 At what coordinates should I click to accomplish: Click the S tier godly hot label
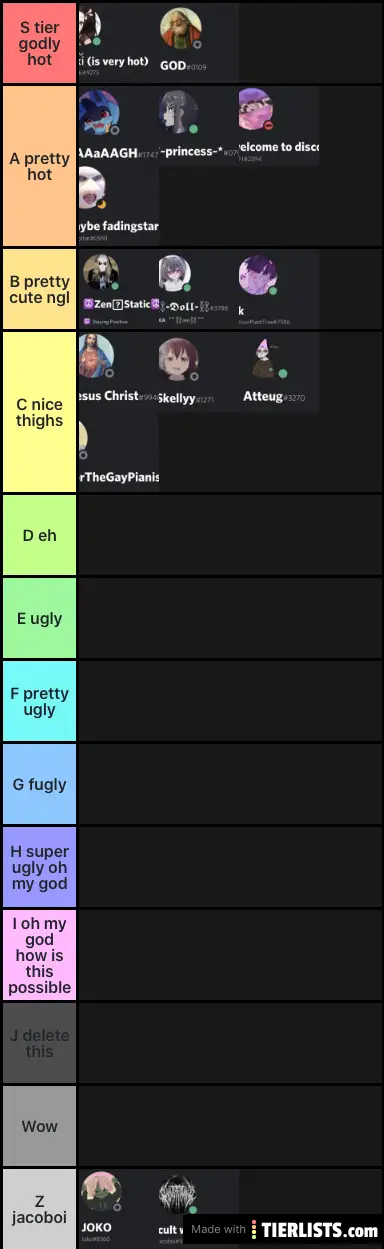pos(39,43)
